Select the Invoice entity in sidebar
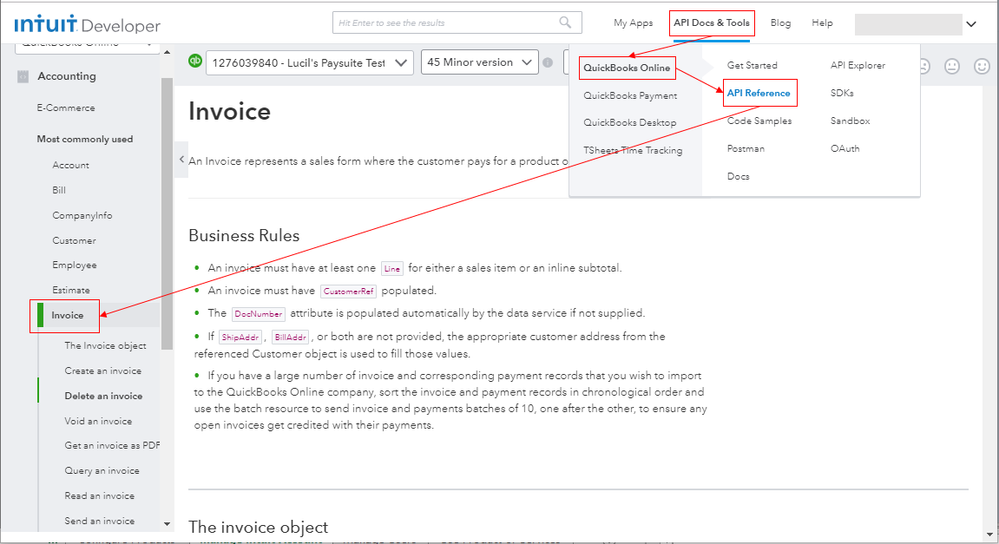The image size is (999, 544). pyautogui.click(x=67, y=315)
